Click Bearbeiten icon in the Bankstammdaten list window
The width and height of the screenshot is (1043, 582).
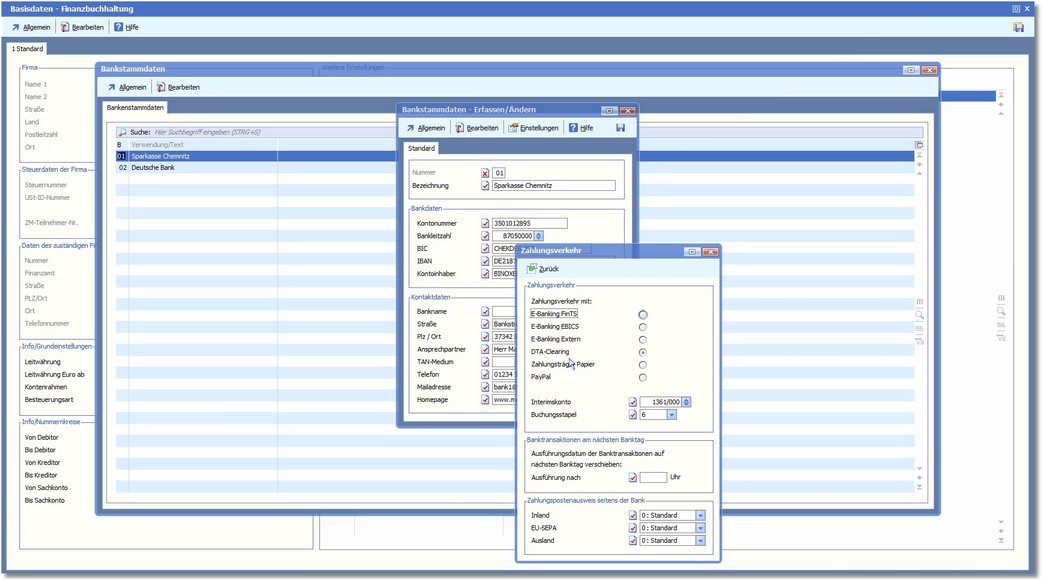[160, 87]
